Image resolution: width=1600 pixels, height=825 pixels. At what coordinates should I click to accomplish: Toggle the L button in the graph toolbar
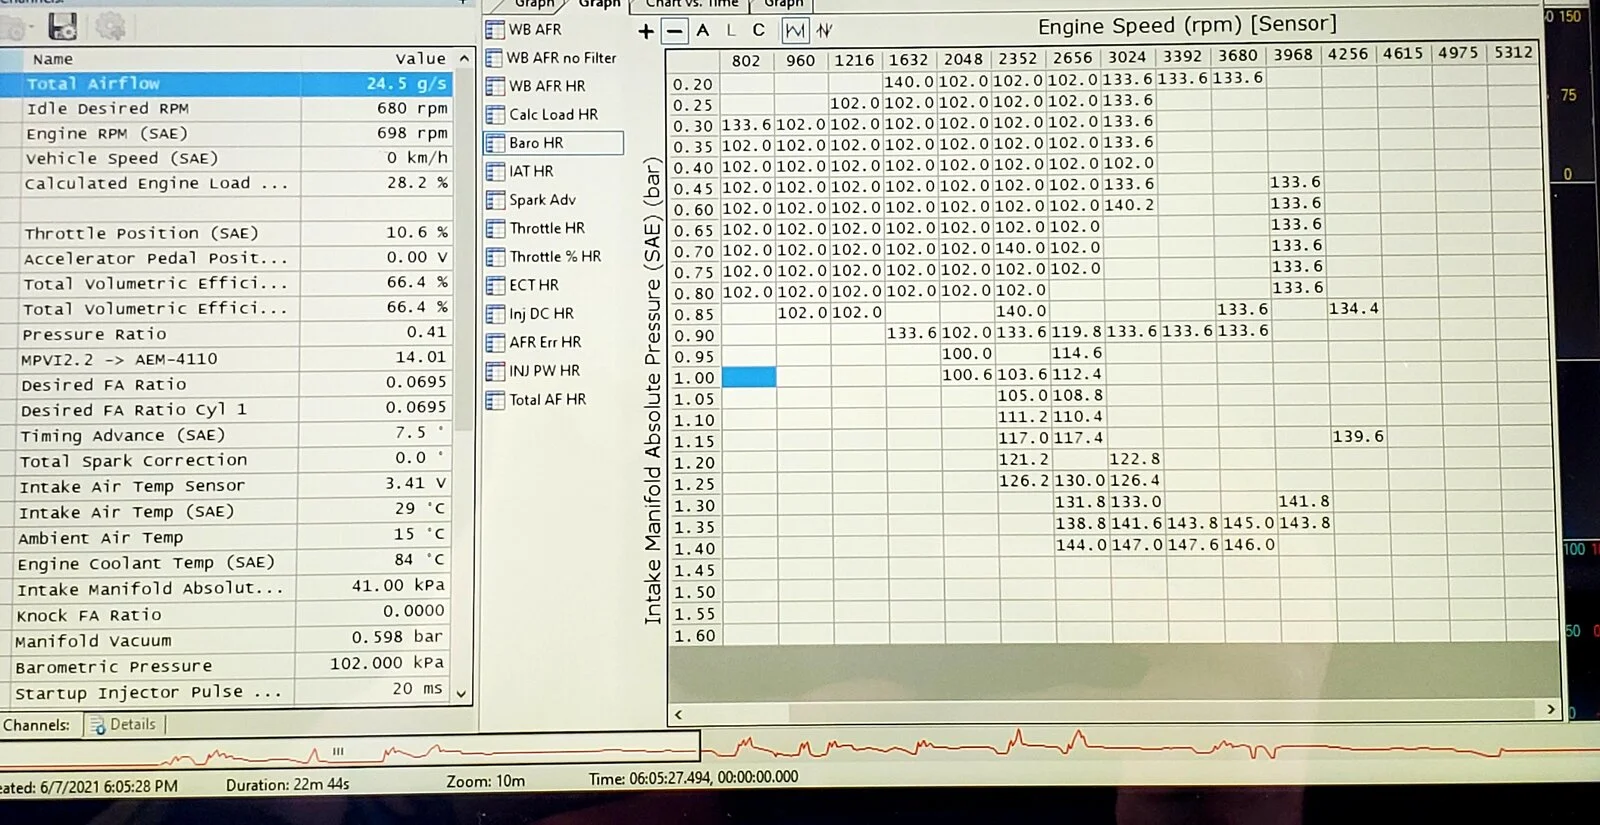click(730, 30)
